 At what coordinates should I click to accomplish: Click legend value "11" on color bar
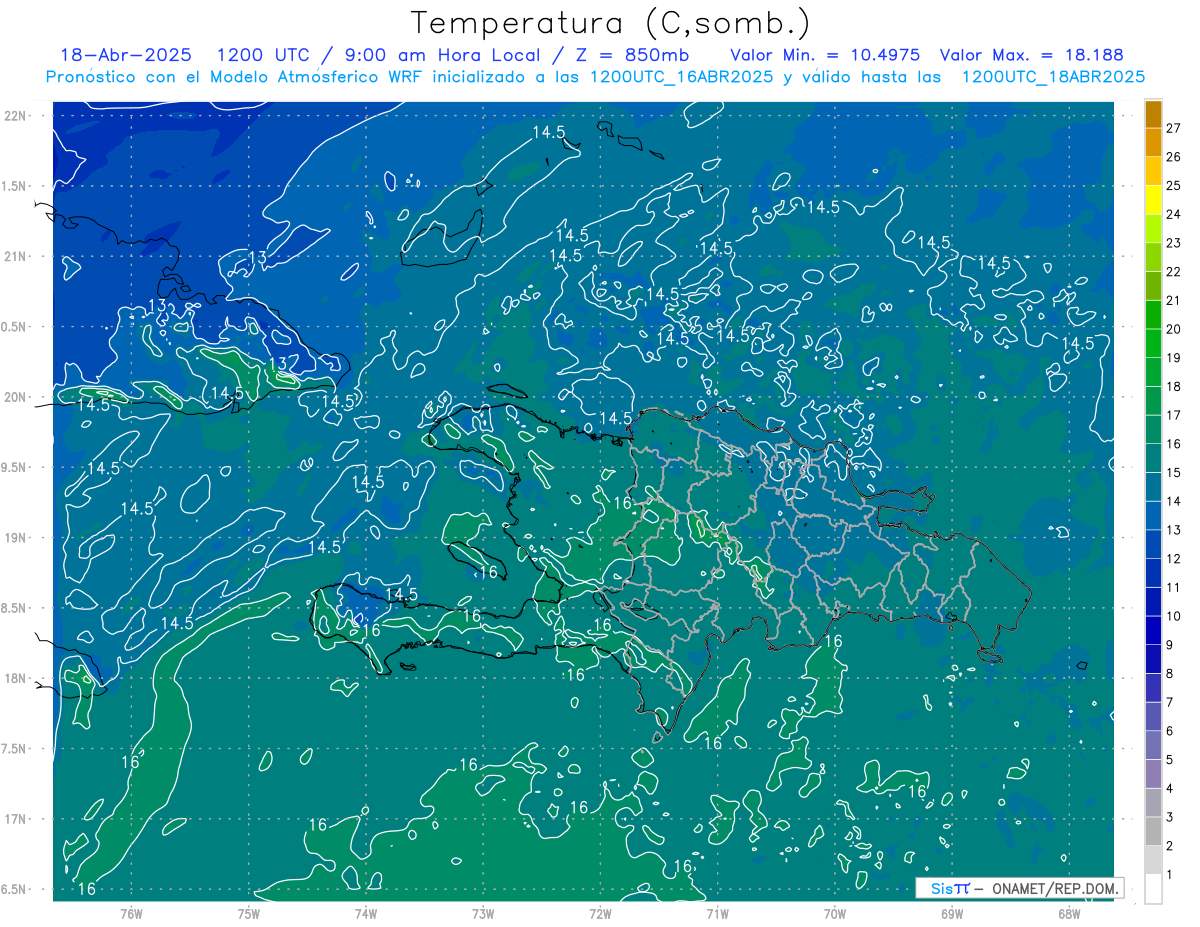pyautogui.click(x=1174, y=588)
